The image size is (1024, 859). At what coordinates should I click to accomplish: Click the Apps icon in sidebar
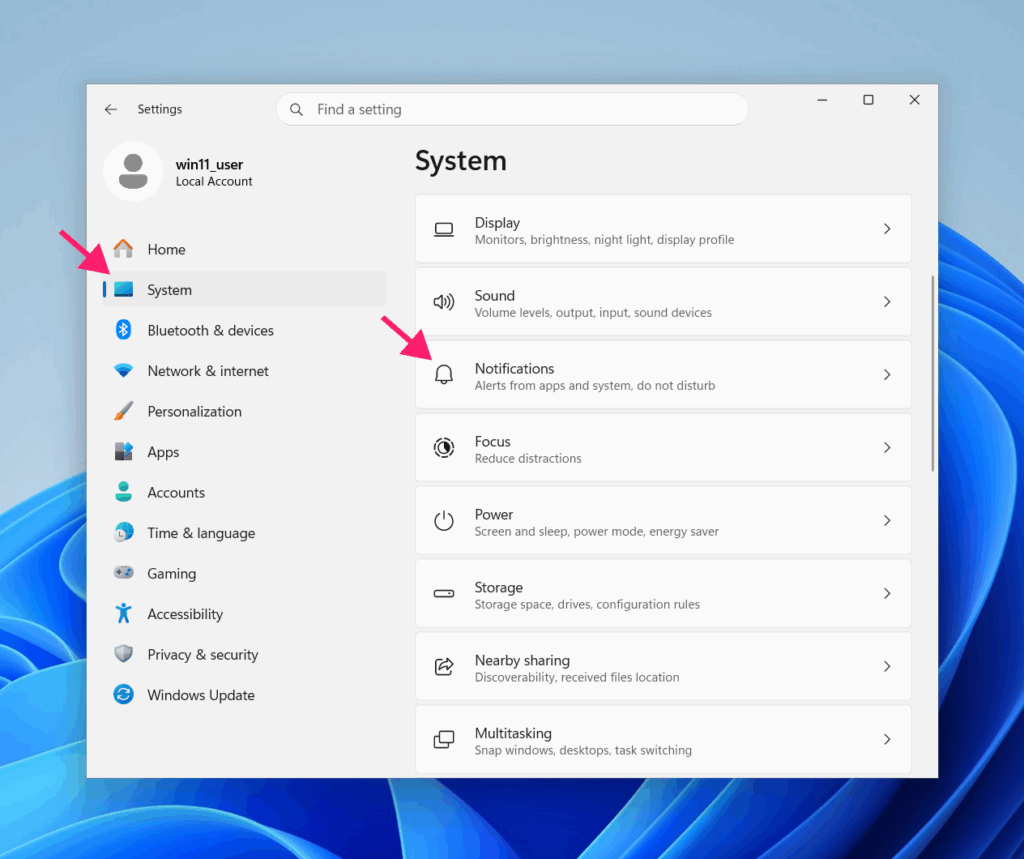tap(123, 451)
